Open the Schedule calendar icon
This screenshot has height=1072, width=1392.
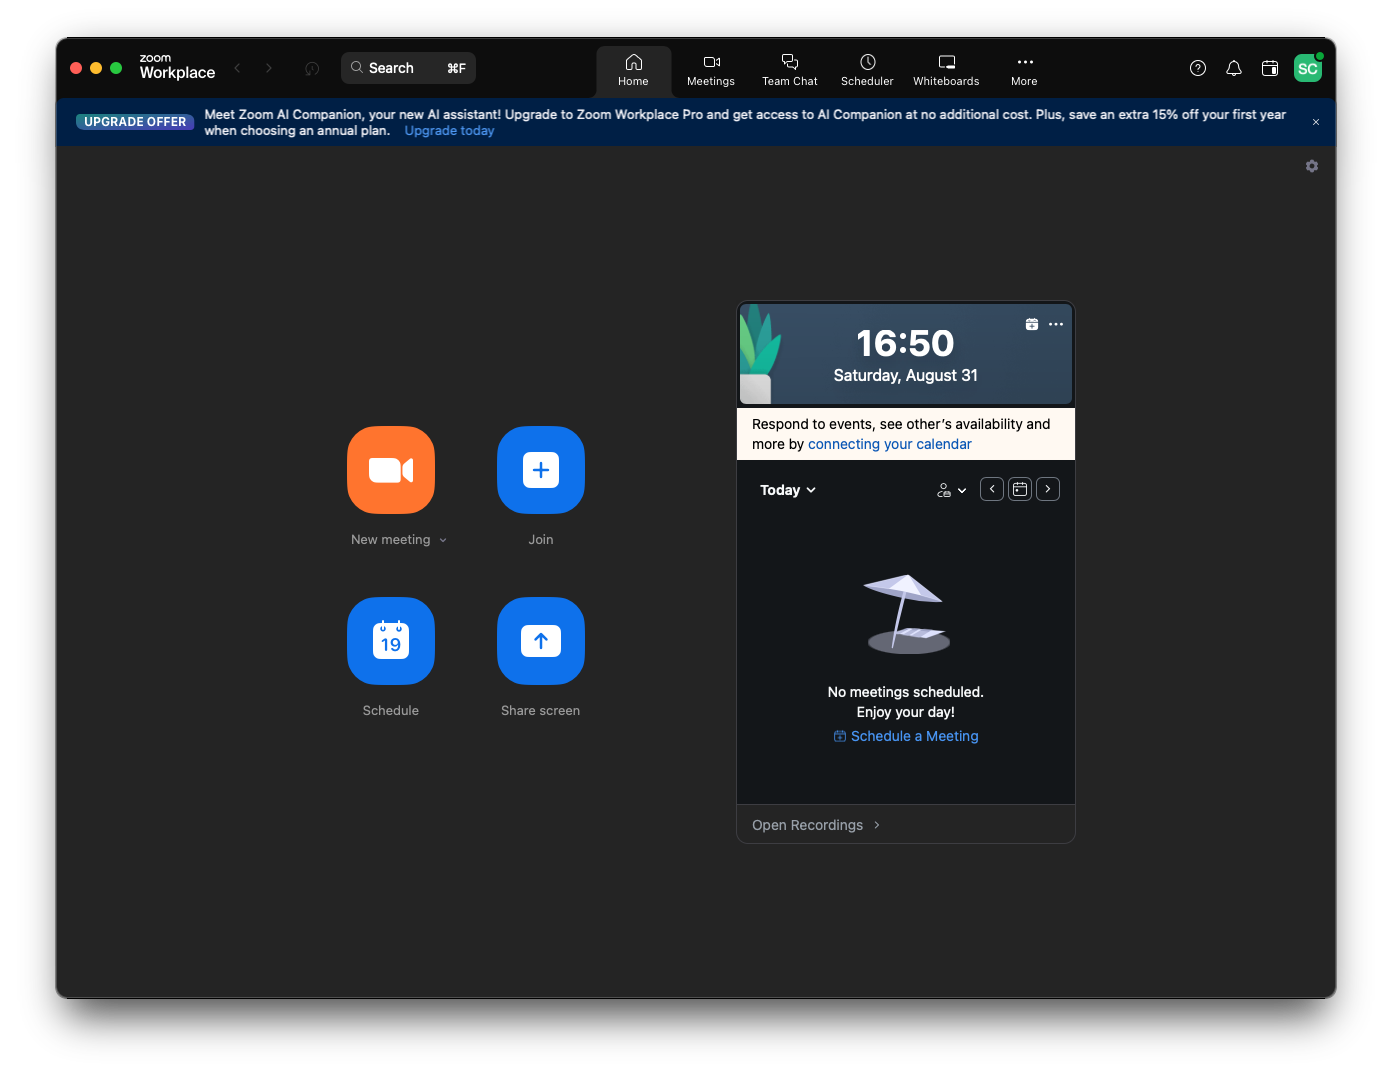[x=391, y=641]
